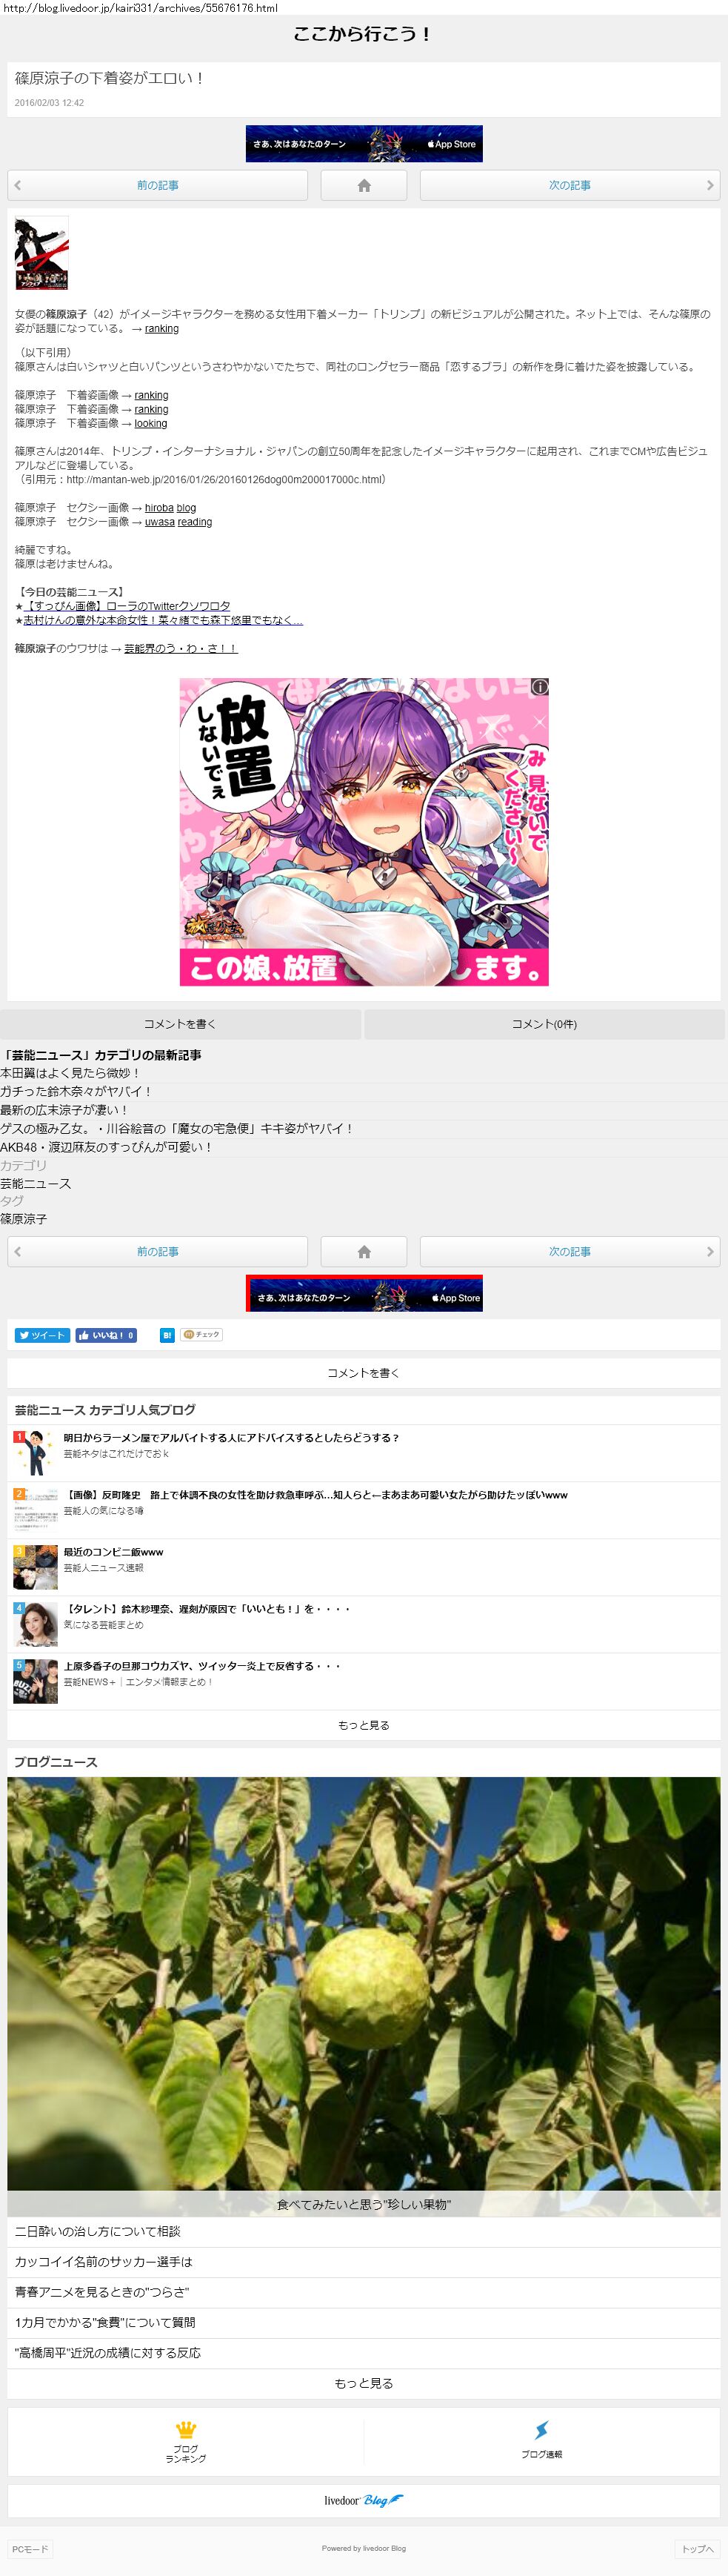Image resolution: width=728 pixels, height=2576 pixels.
Task: Select the 篠原涼子 tag link
Action: tap(24, 1219)
